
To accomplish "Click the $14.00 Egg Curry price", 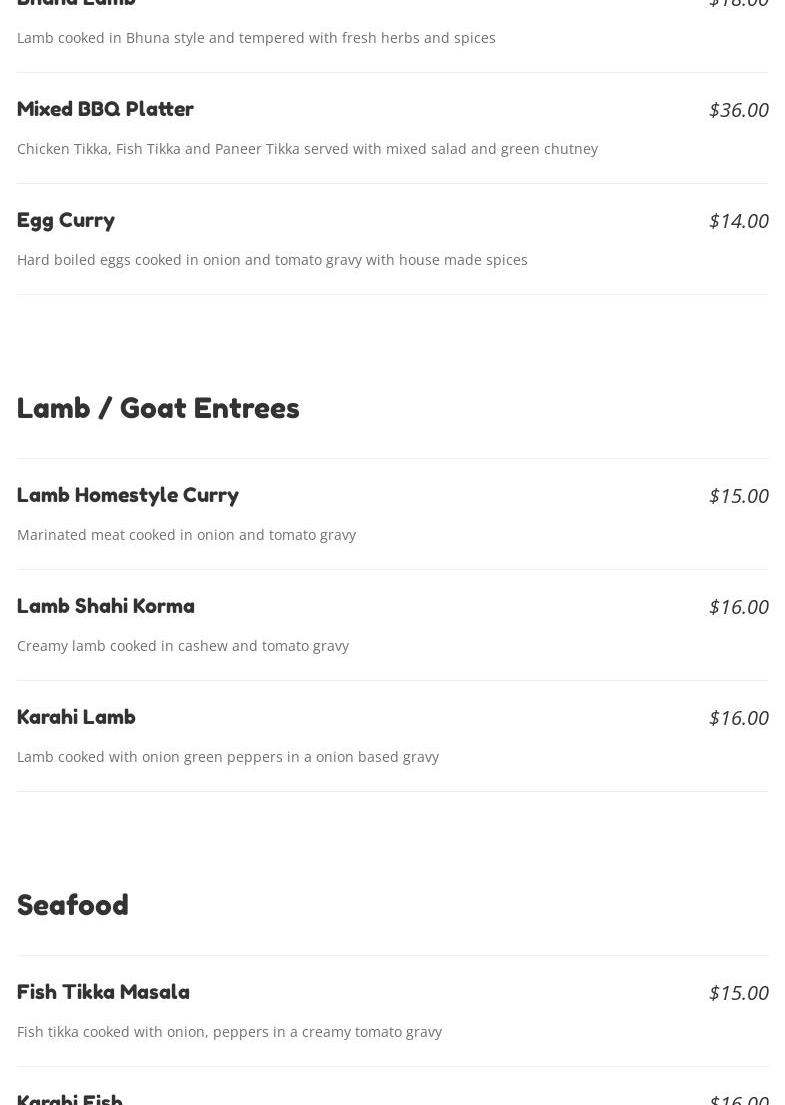I will point(738,220).
